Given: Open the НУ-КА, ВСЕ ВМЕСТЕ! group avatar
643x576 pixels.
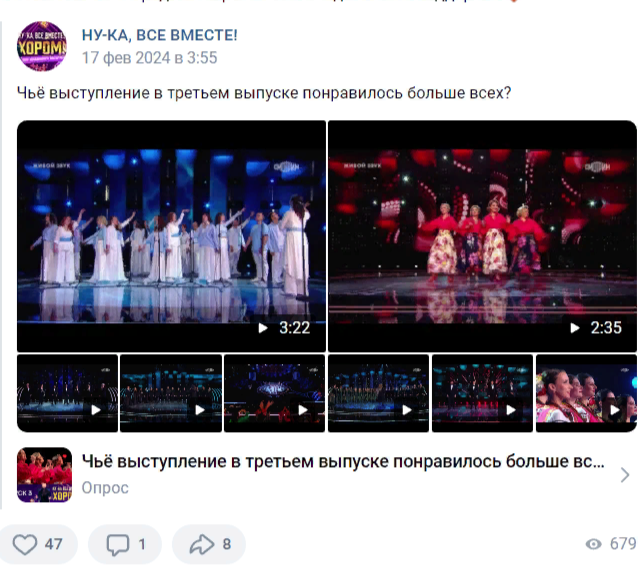Looking at the screenshot, I should [x=42, y=46].
